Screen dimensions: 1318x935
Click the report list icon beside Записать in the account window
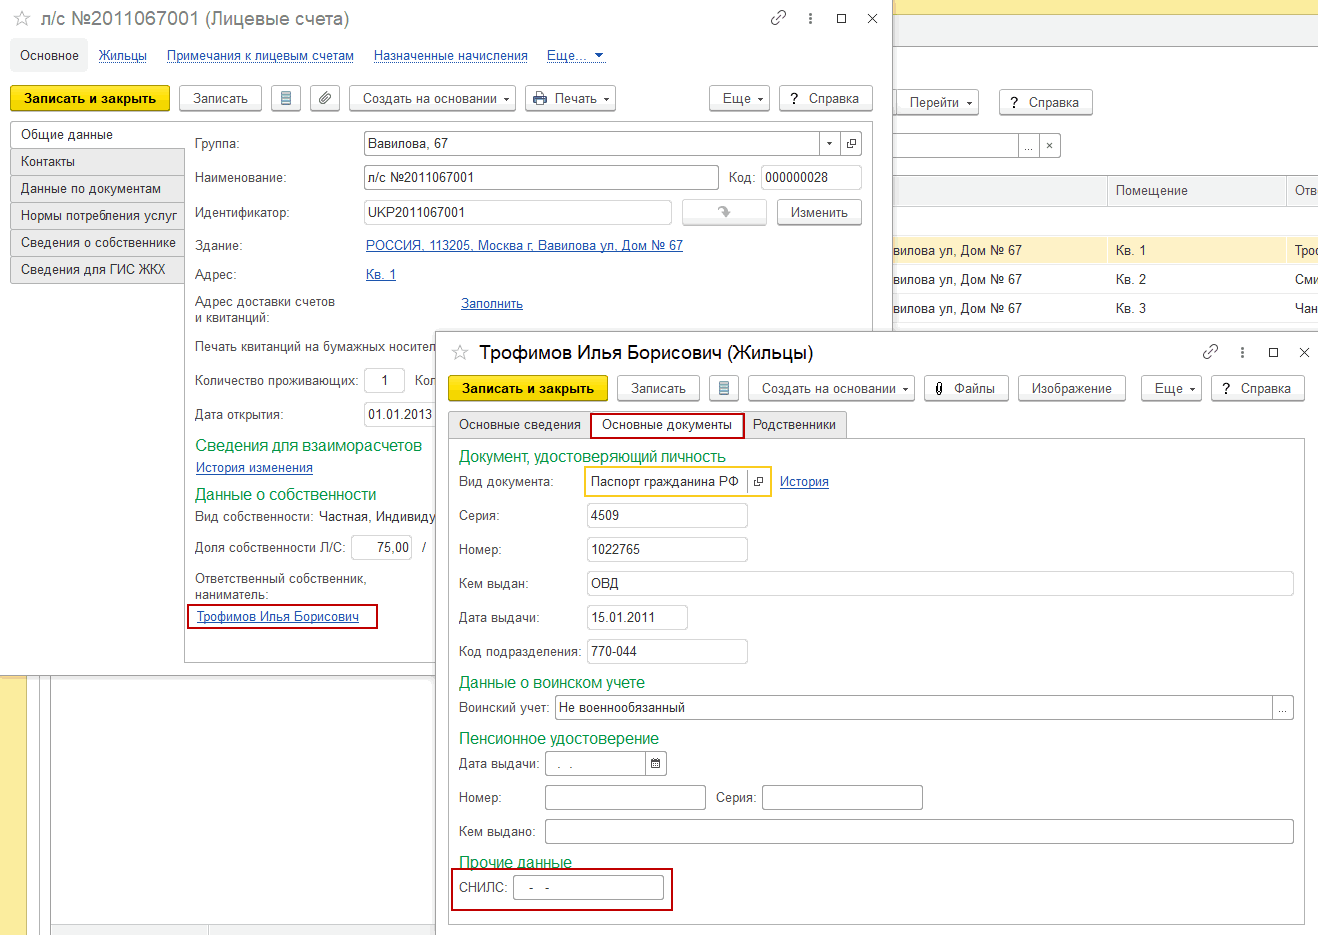tap(286, 98)
